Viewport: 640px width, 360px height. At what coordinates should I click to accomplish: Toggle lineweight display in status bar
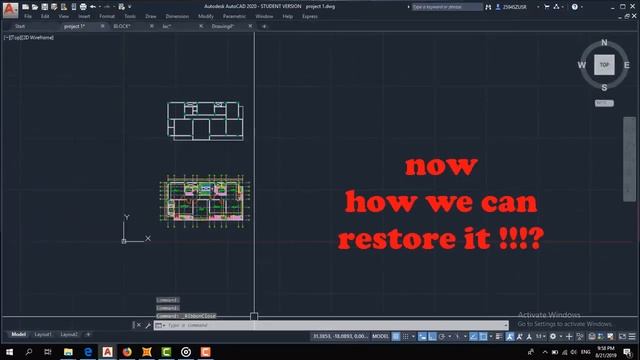(x=499, y=336)
